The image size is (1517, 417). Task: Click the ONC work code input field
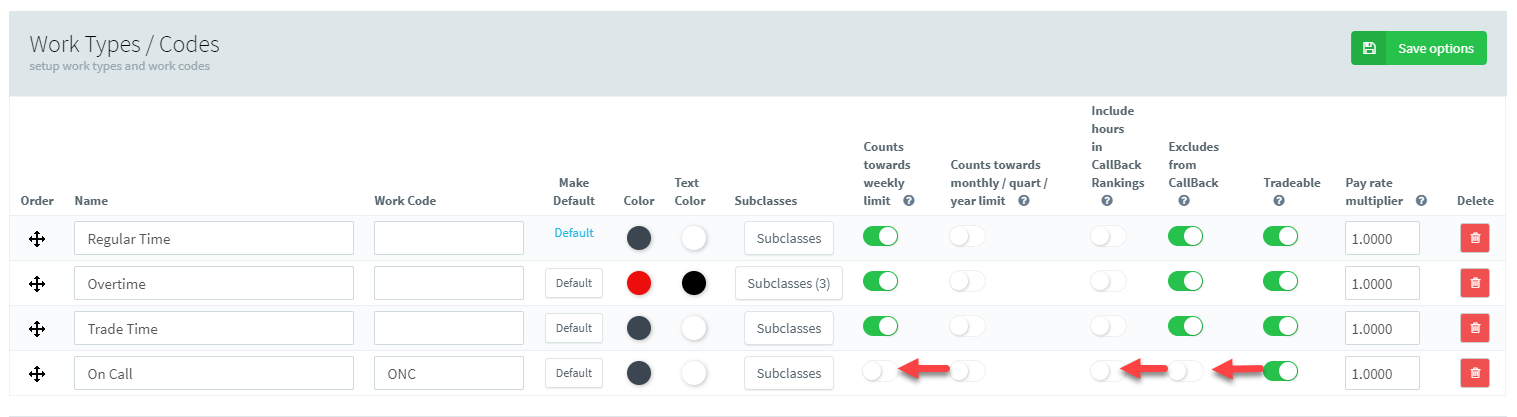pos(448,373)
